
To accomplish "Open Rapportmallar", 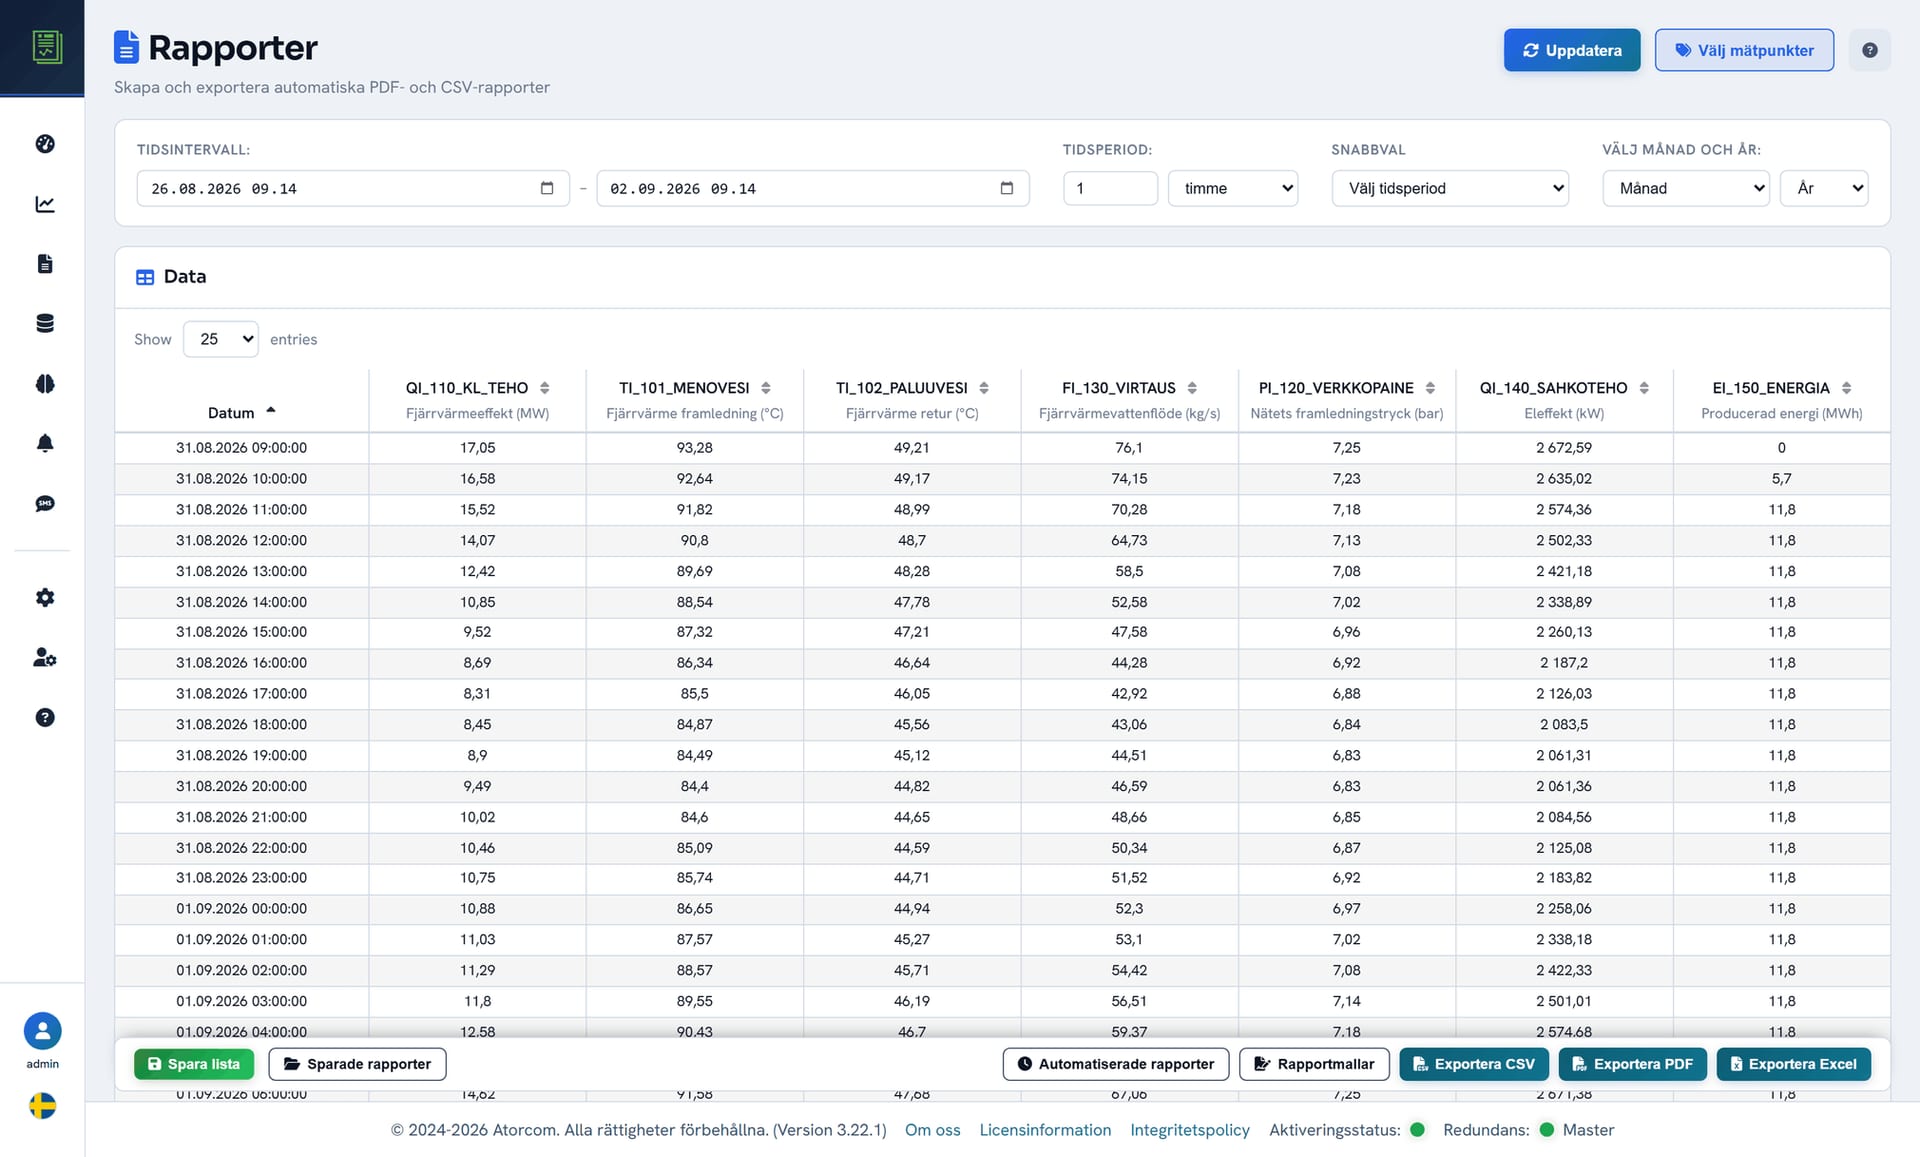I will 1314,1064.
